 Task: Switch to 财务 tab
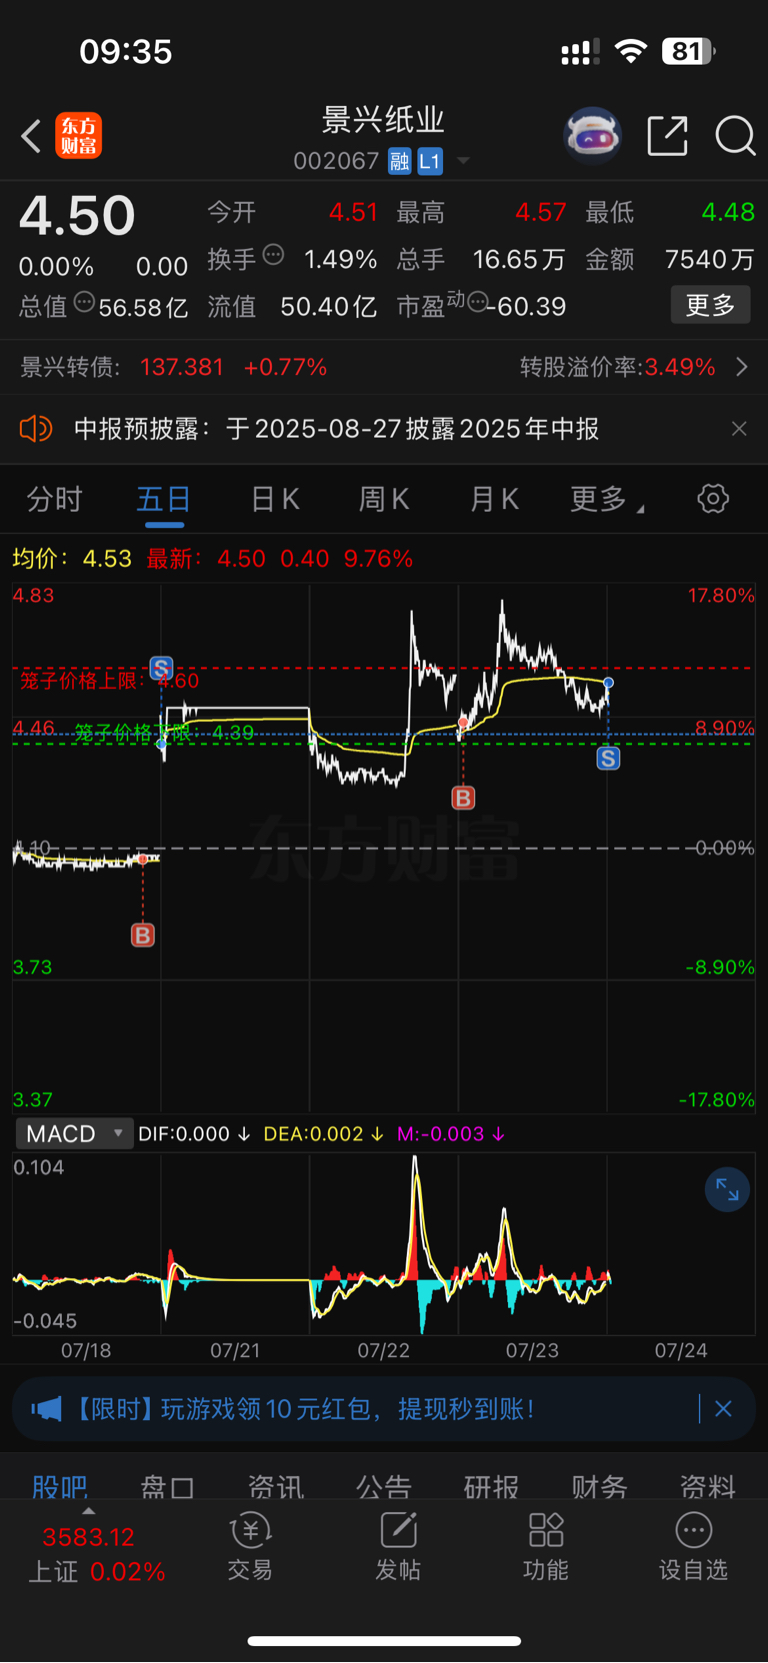tap(599, 1487)
